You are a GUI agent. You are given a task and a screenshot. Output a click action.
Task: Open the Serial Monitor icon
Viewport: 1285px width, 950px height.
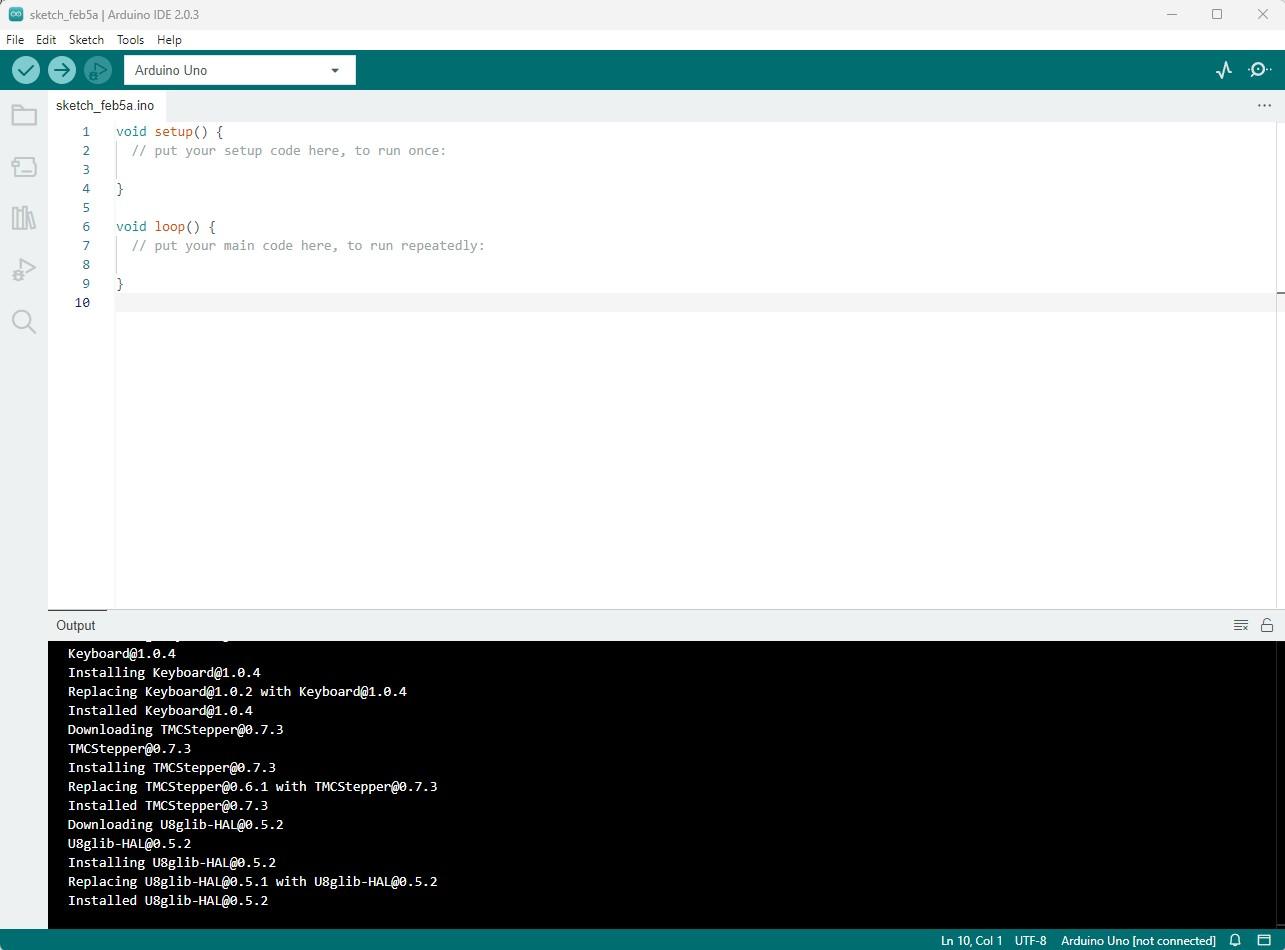(1259, 70)
